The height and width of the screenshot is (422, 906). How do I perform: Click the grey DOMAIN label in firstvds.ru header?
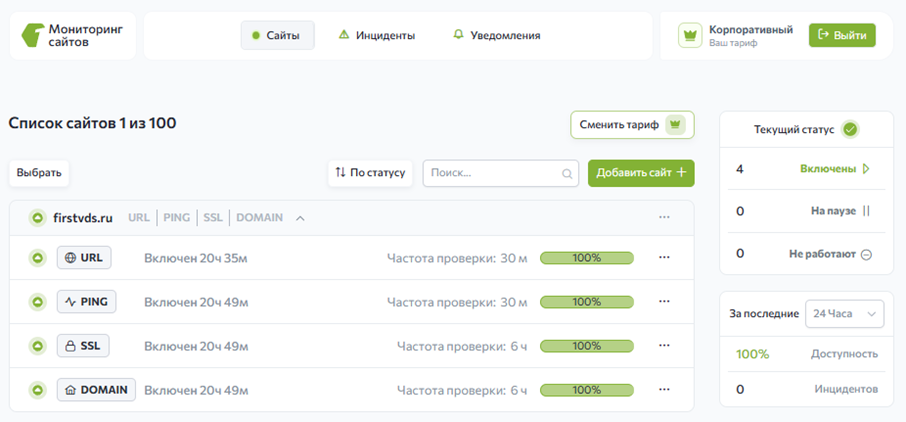pyautogui.click(x=259, y=218)
